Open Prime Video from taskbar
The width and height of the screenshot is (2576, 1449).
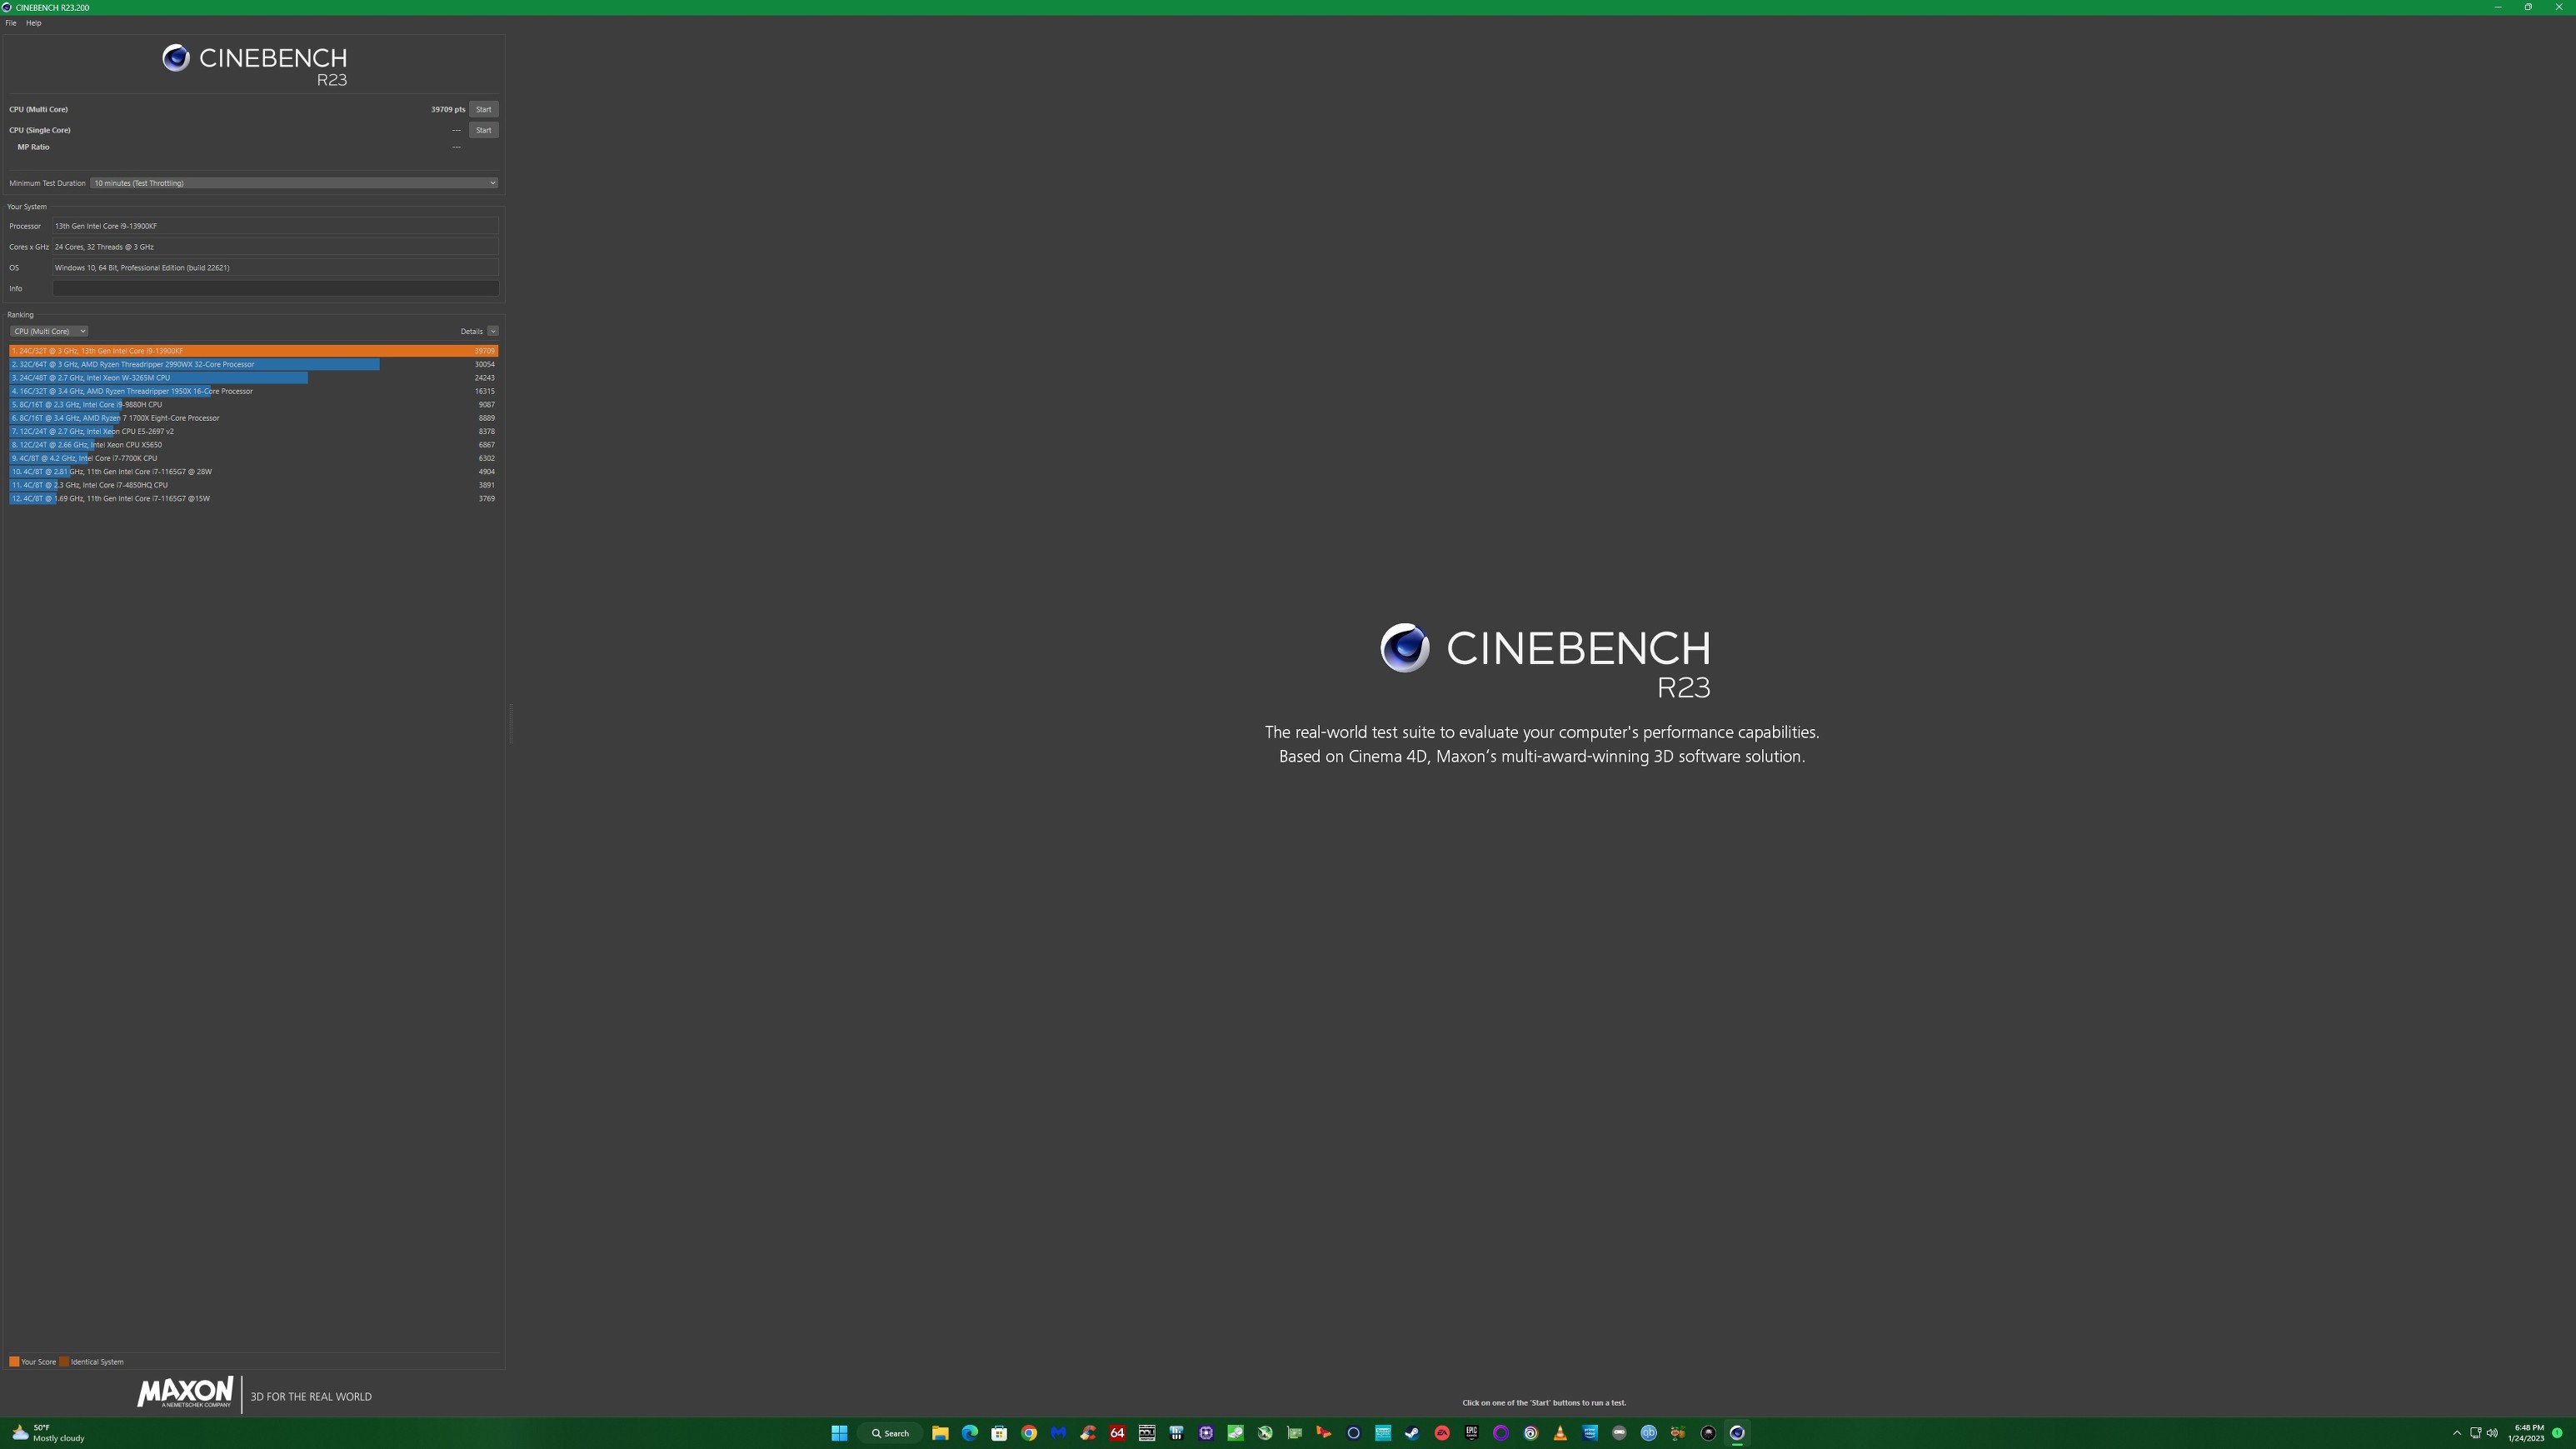pyautogui.click(x=1590, y=1433)
